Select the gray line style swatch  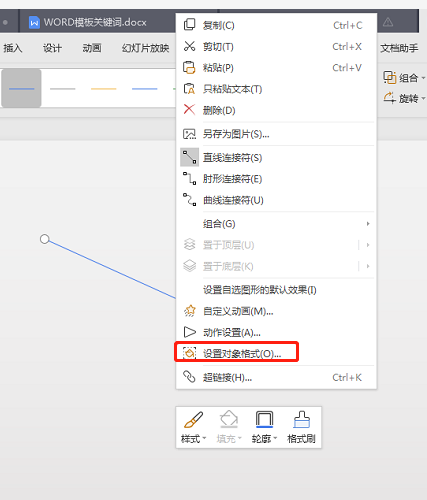62,89
